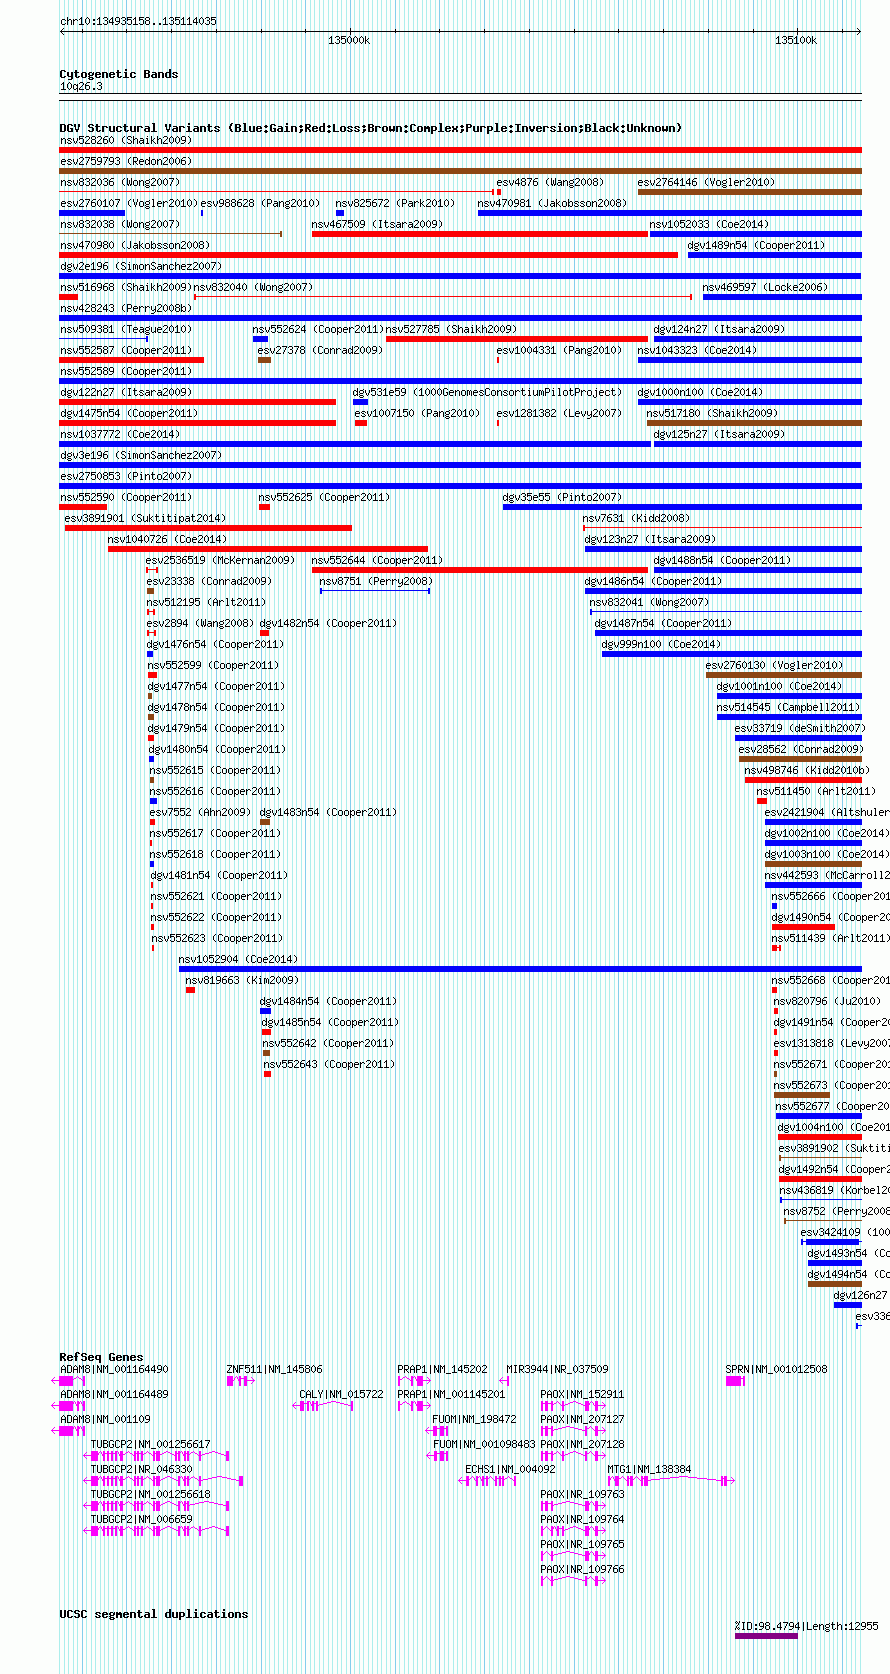The width and height of the screenshot is (890, 1674).
Task: Select nsv1037772 (Coe2014) label
Action: click(120, 434)
